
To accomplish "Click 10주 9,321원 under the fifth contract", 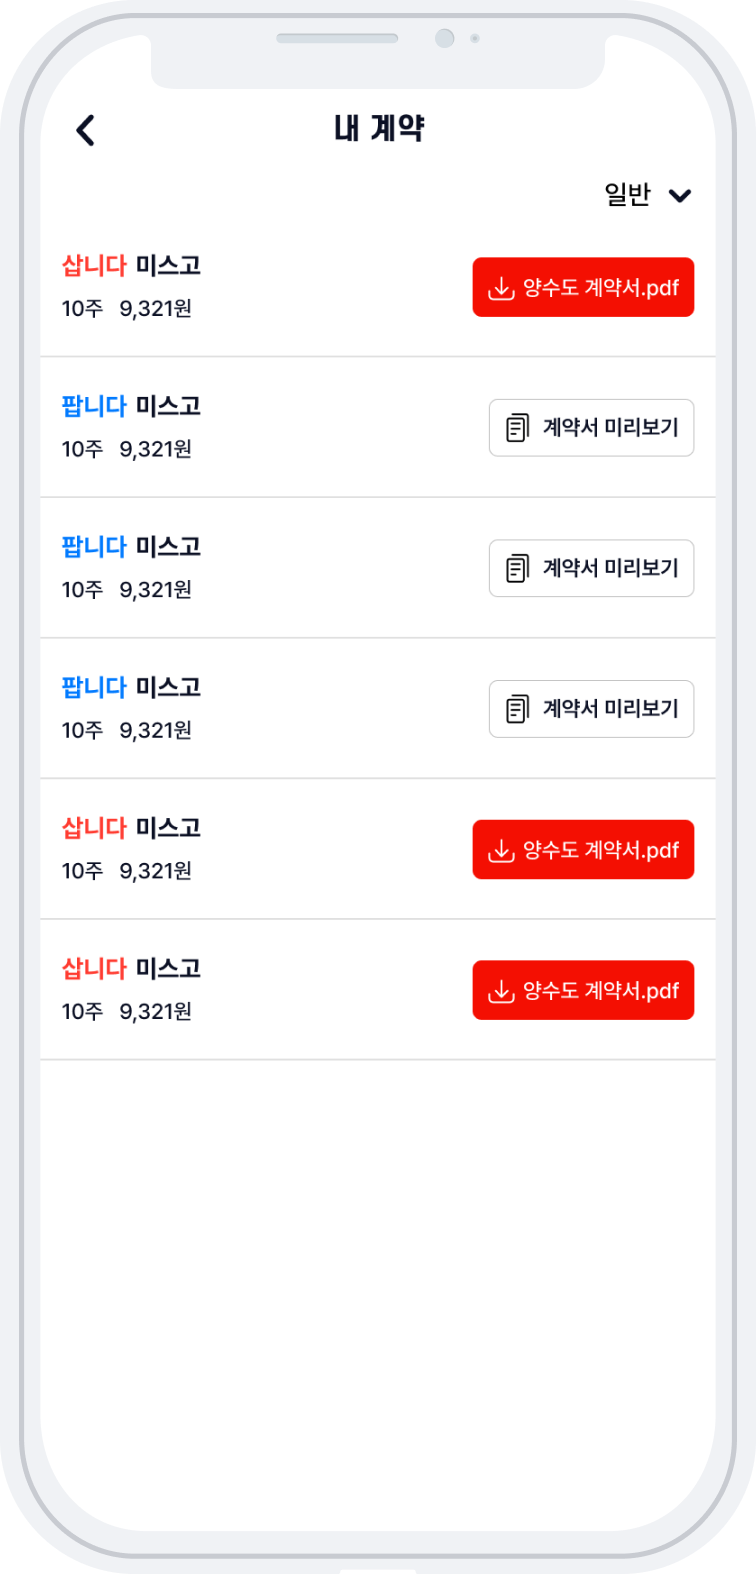I will [127, 871].
